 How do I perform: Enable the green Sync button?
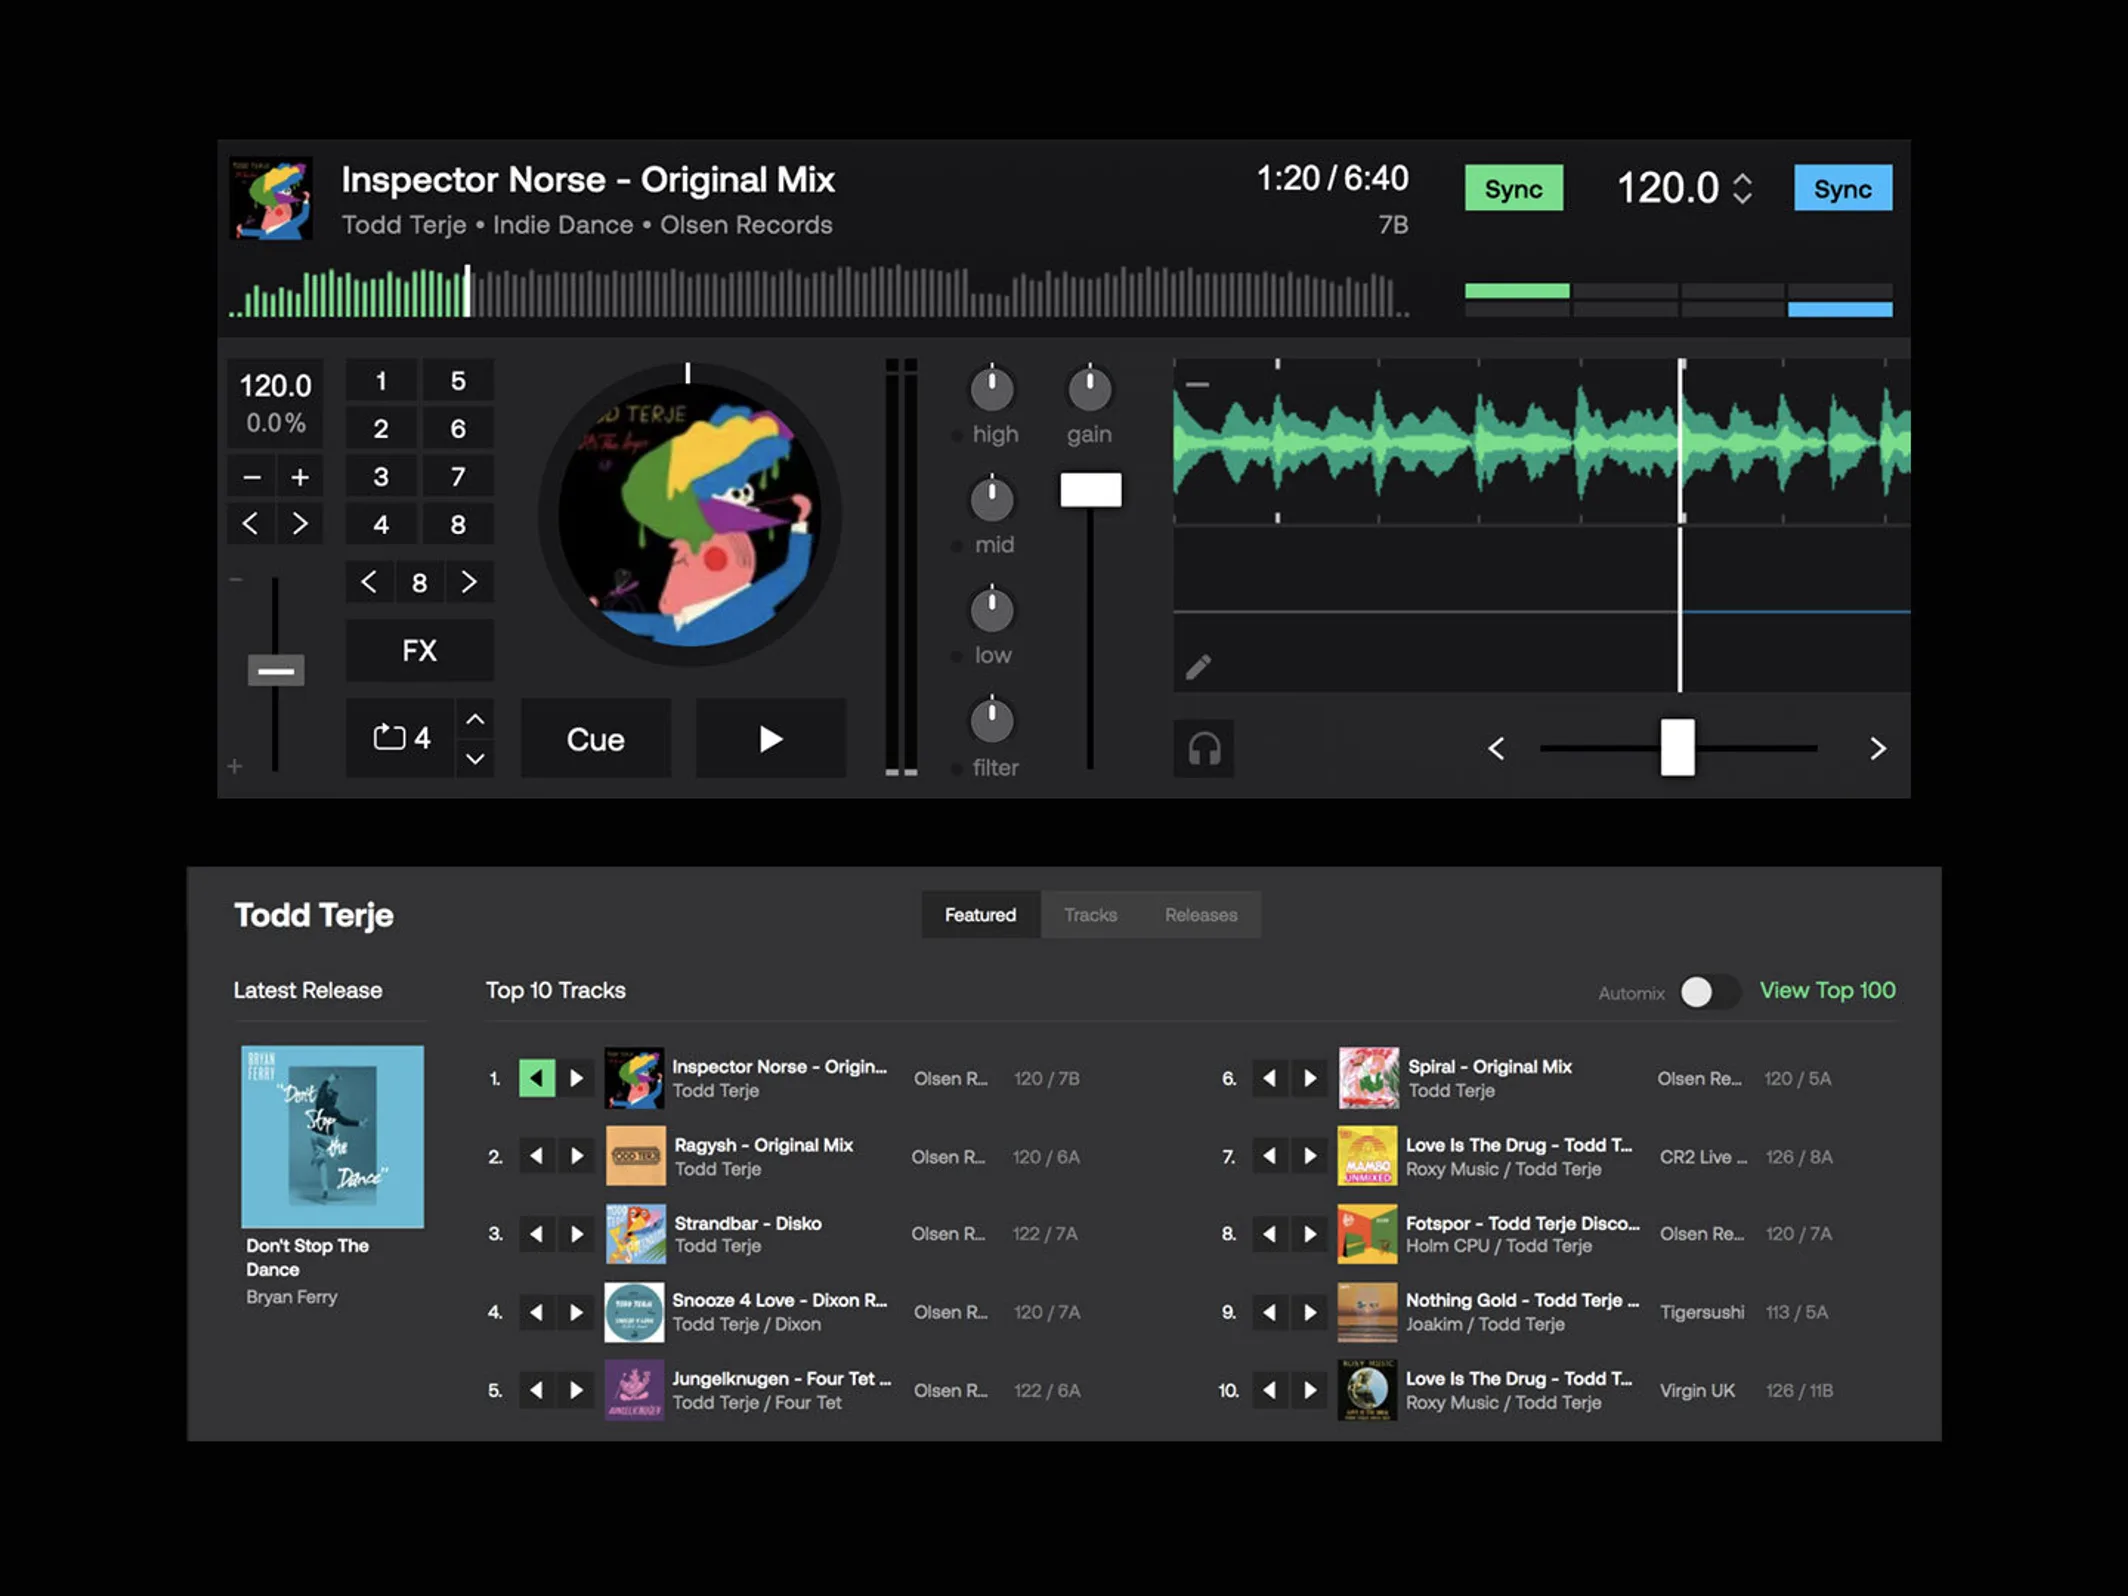[x=1513, y=188]
